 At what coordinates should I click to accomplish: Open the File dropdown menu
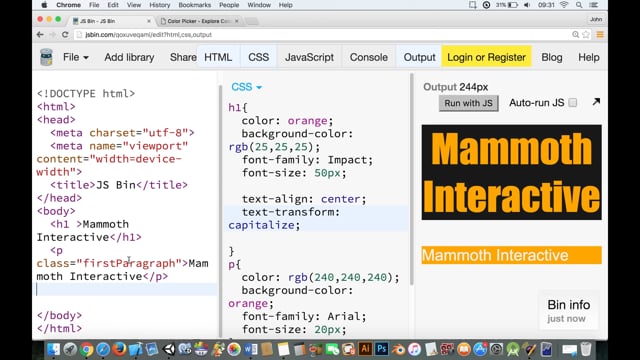[76, 57]
